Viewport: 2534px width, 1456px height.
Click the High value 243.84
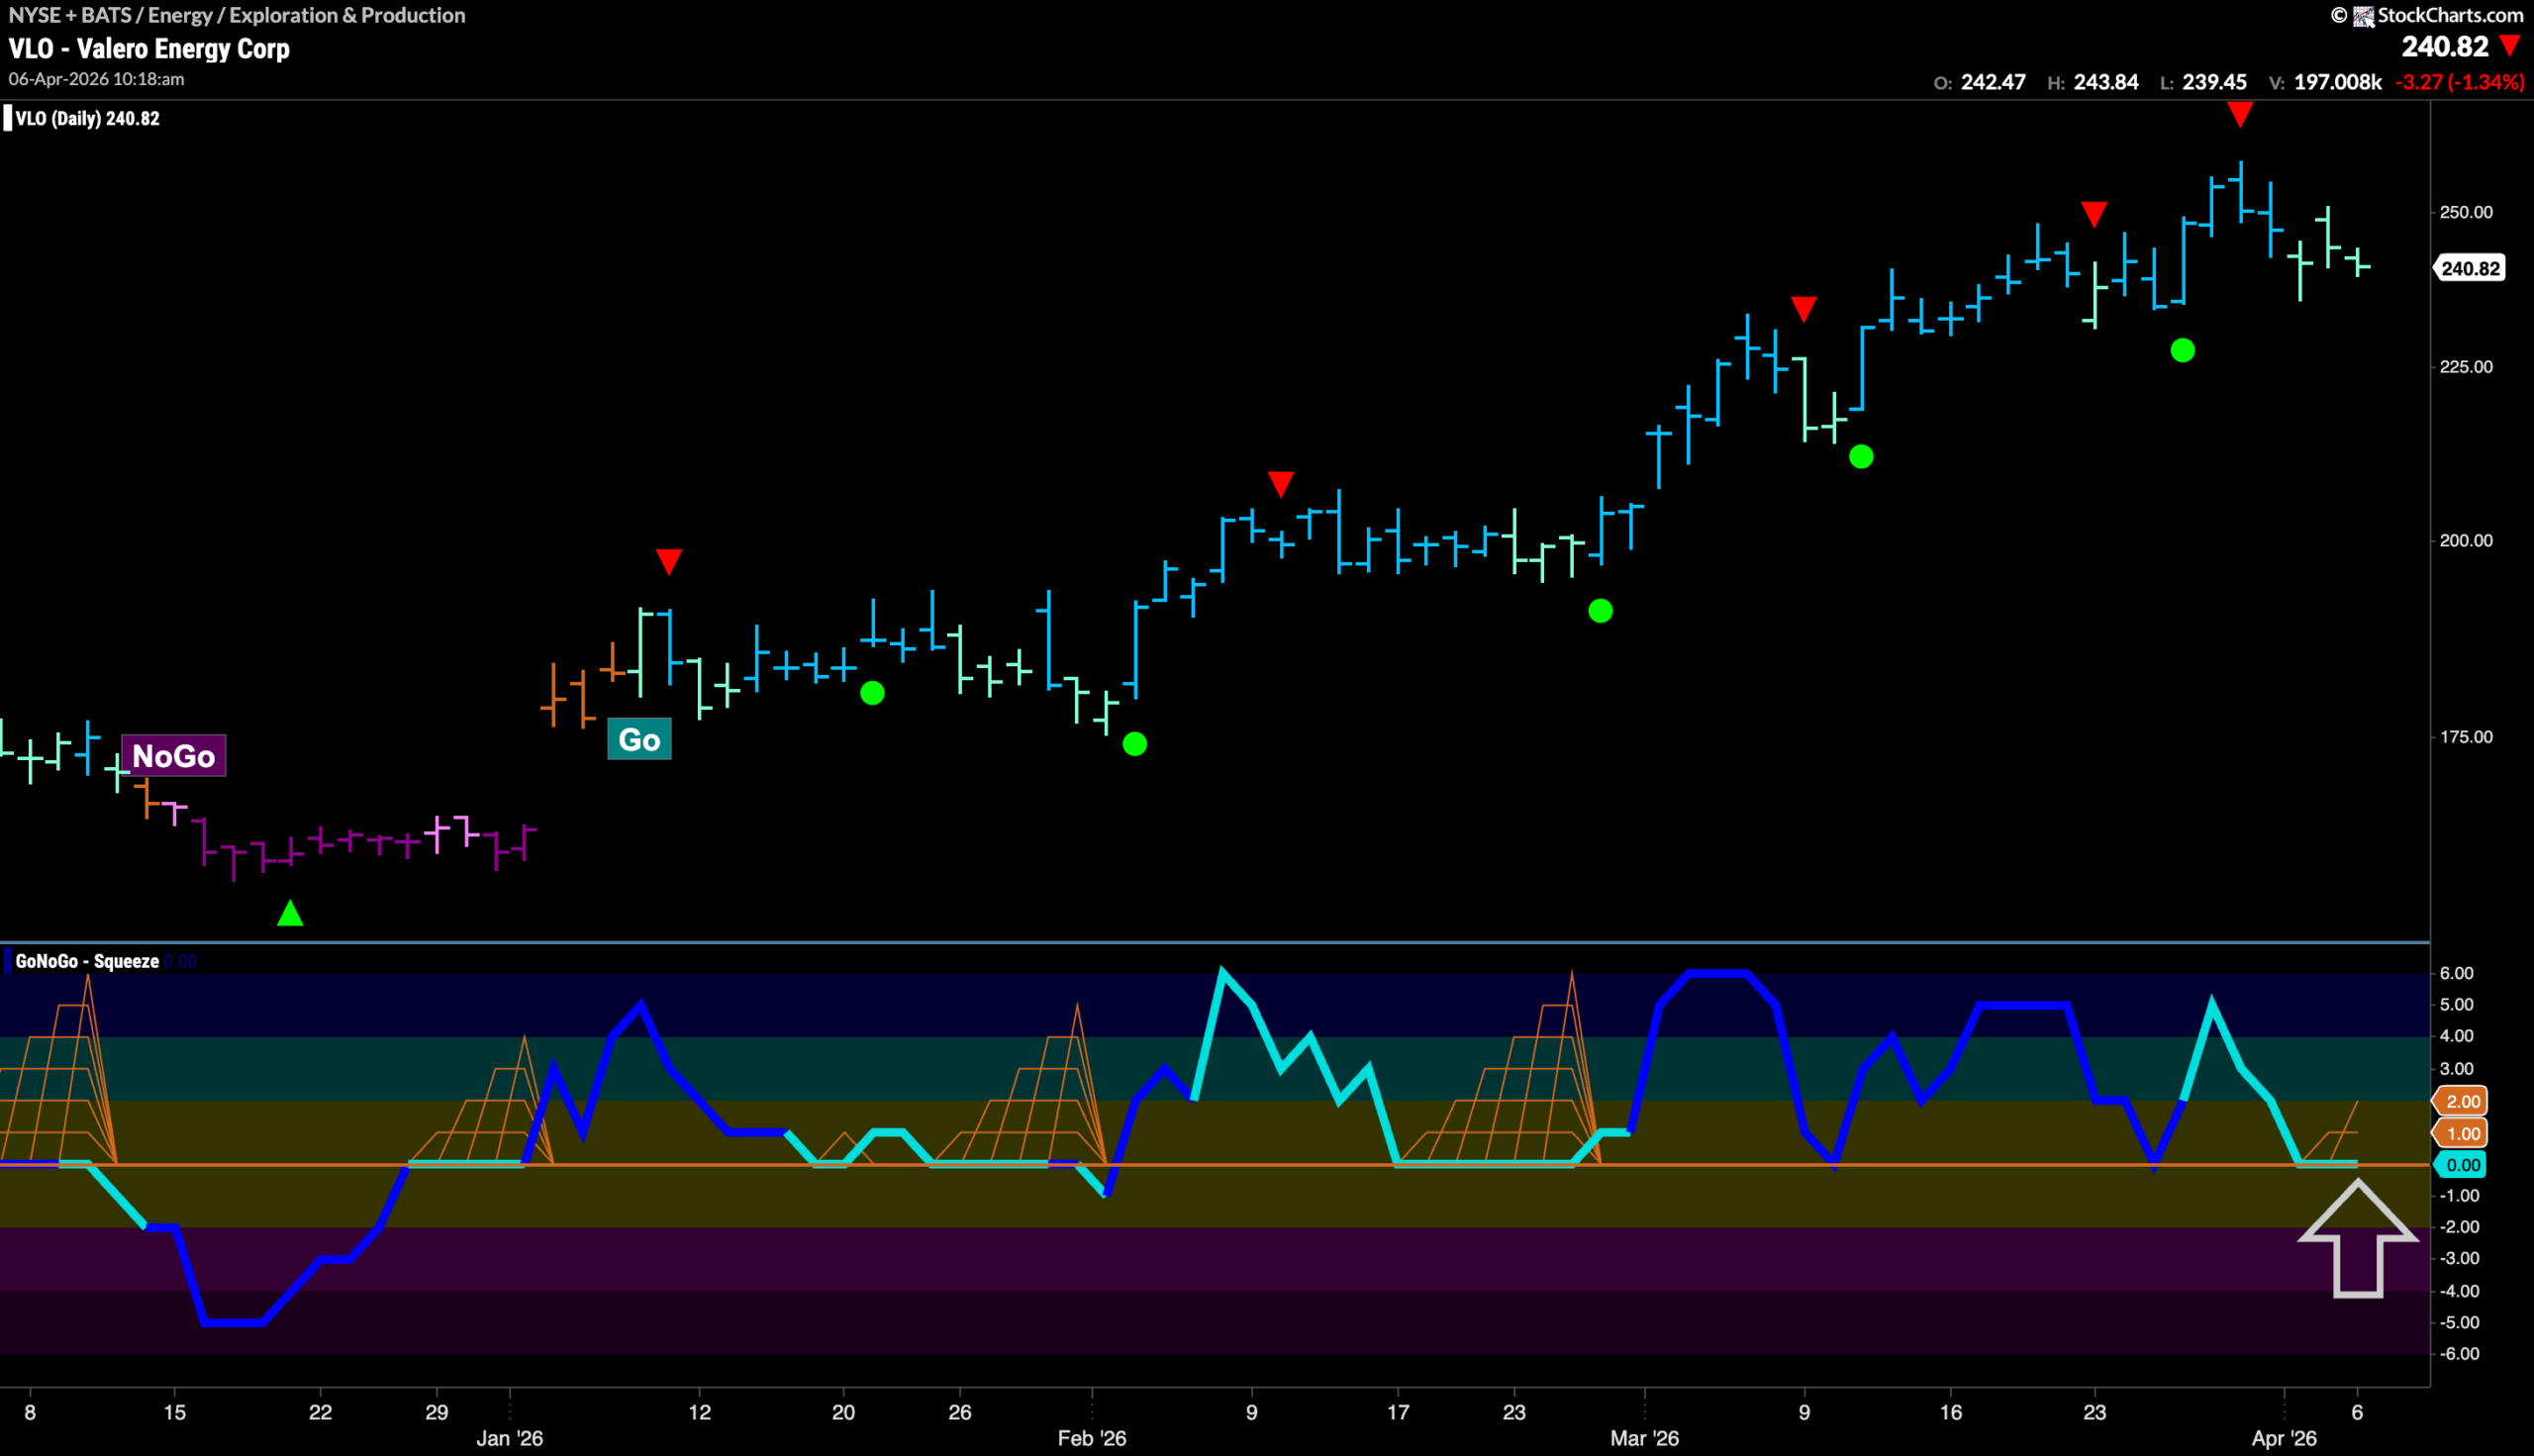pos(2106,82)
